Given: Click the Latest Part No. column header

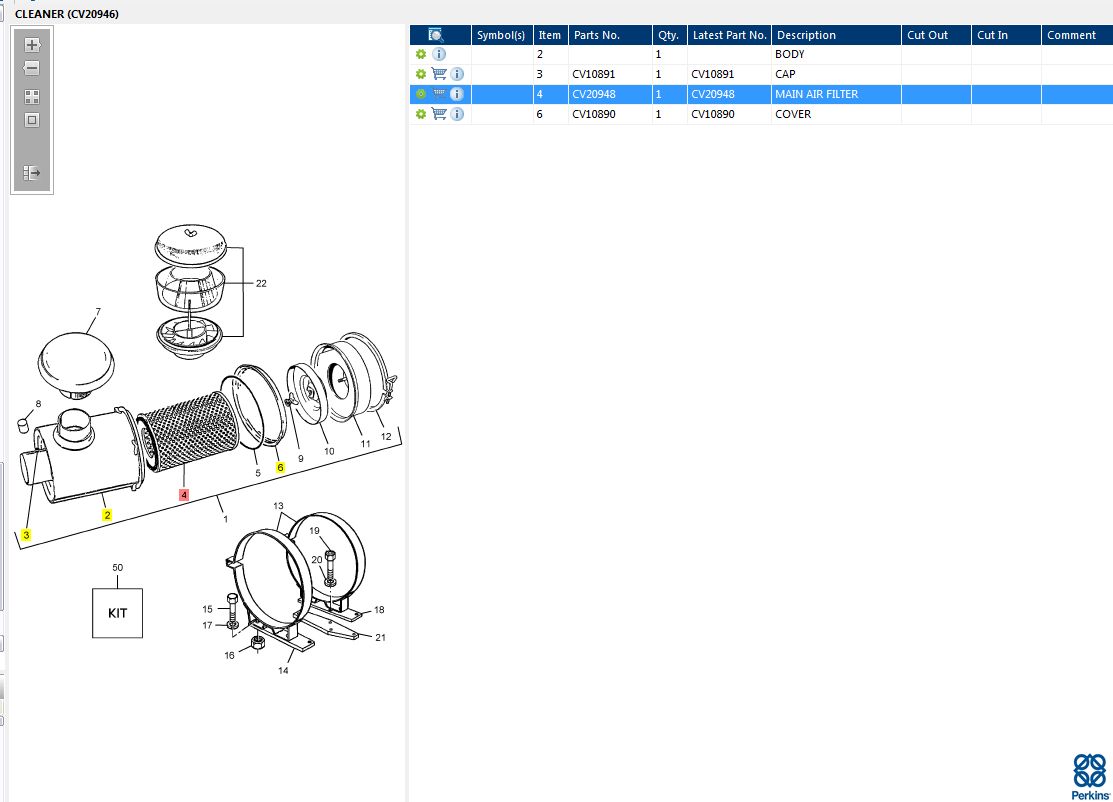Looking at the screenshot, I should tap(729, 35).
